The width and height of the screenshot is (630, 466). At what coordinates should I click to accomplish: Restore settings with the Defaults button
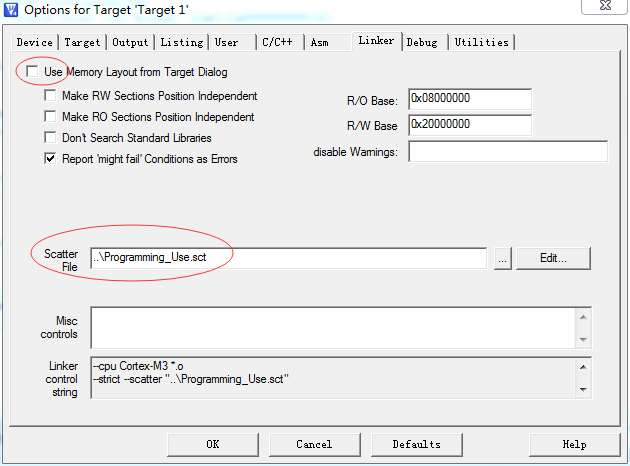[417, 444]
